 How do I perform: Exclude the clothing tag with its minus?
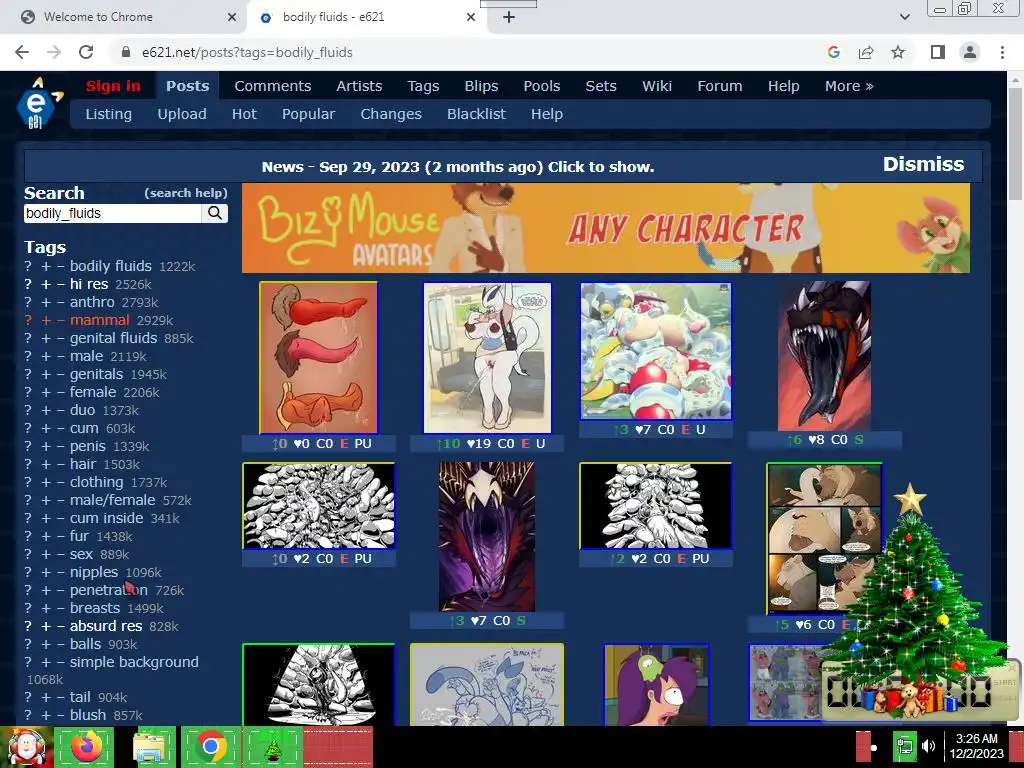60,482
